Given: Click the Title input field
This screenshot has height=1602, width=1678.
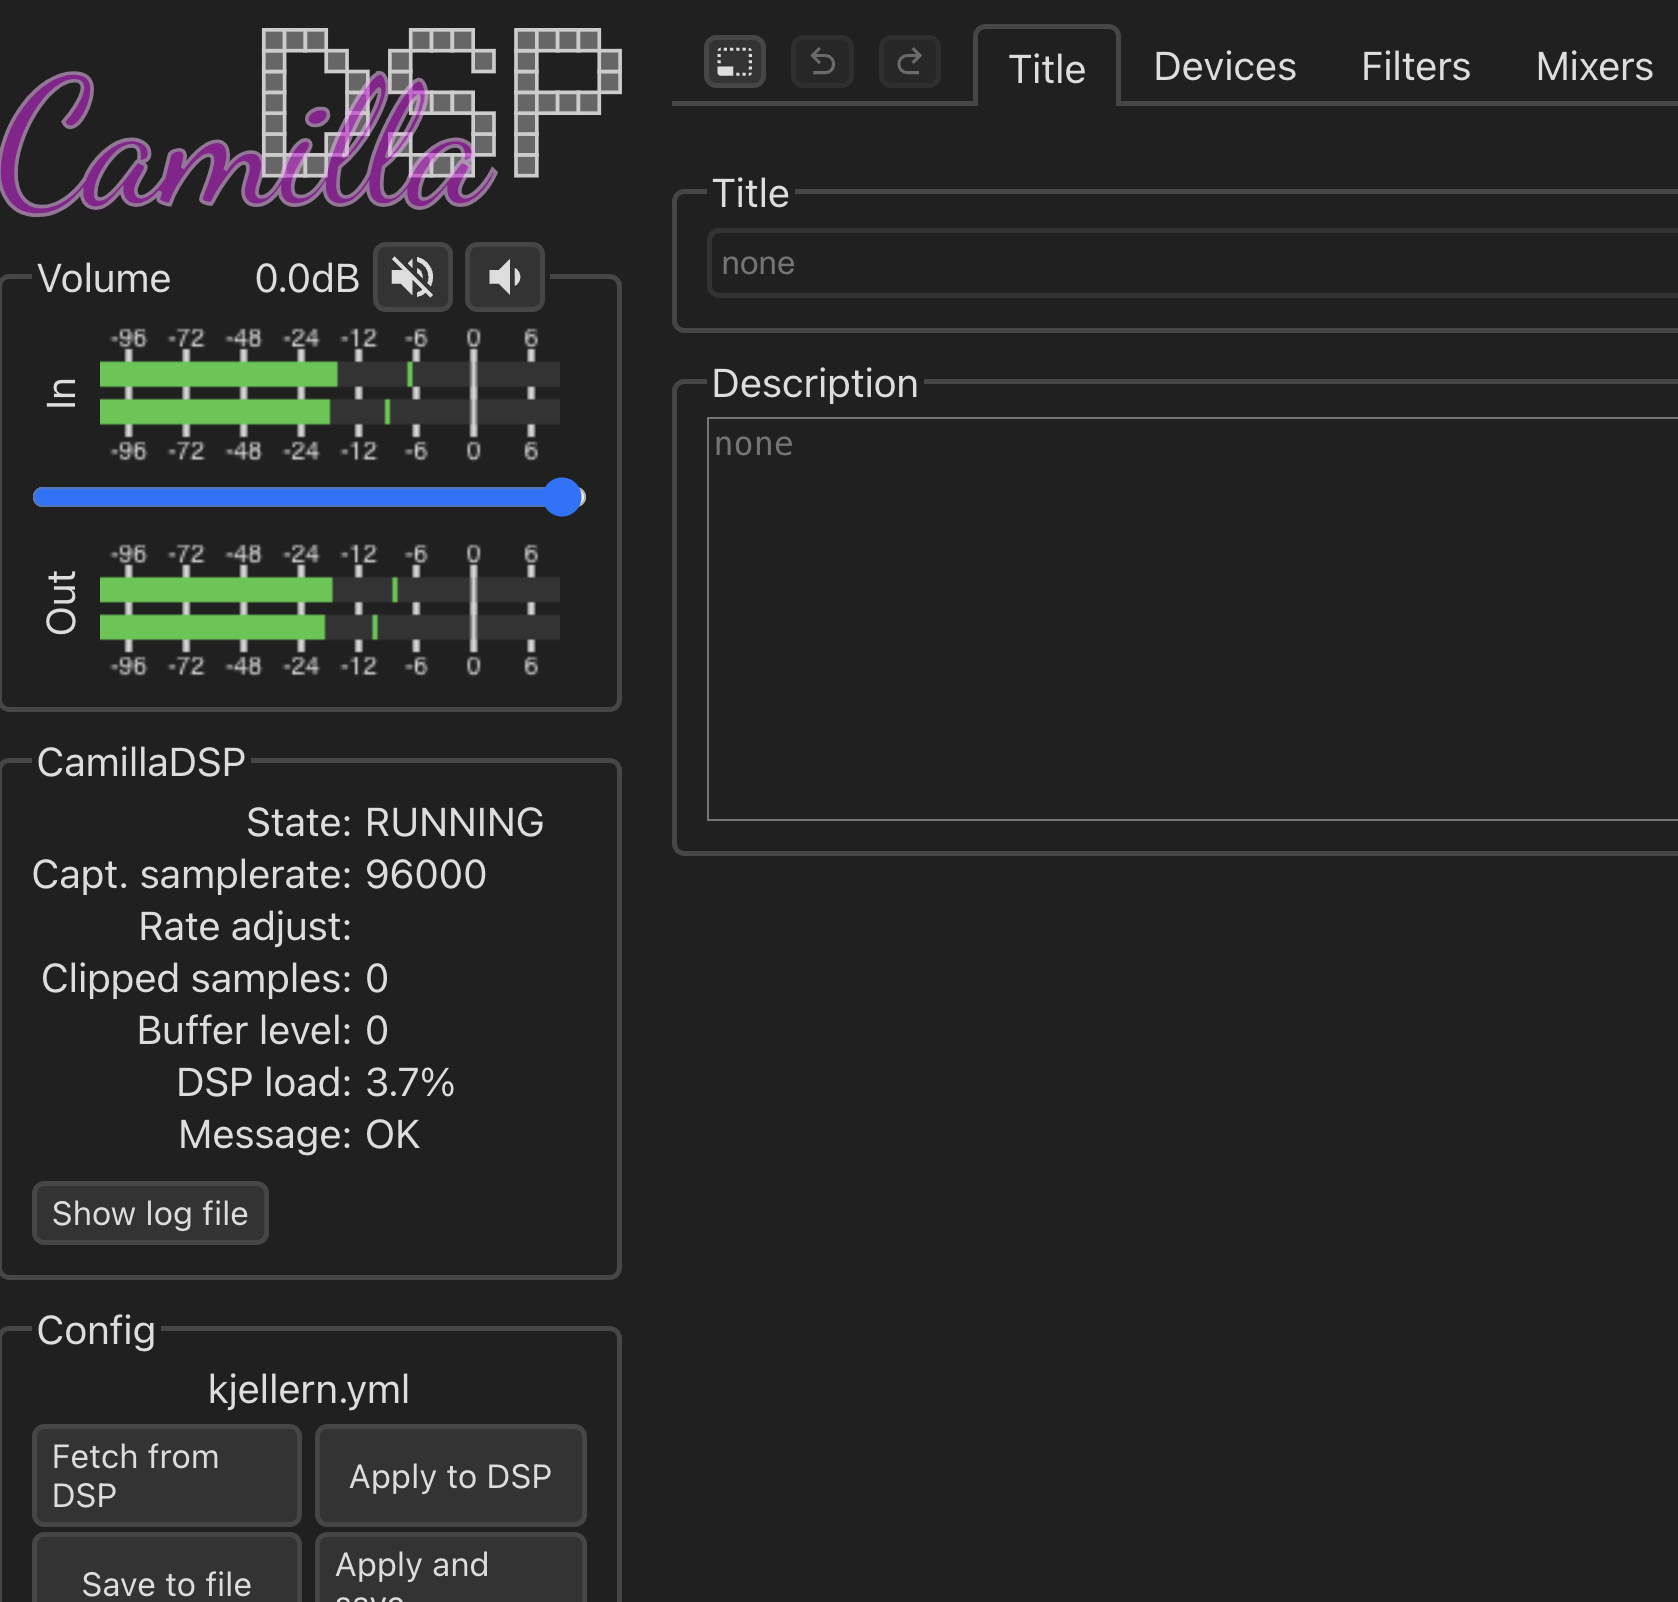Looking at the screenshot, I should pos(1193,263).
